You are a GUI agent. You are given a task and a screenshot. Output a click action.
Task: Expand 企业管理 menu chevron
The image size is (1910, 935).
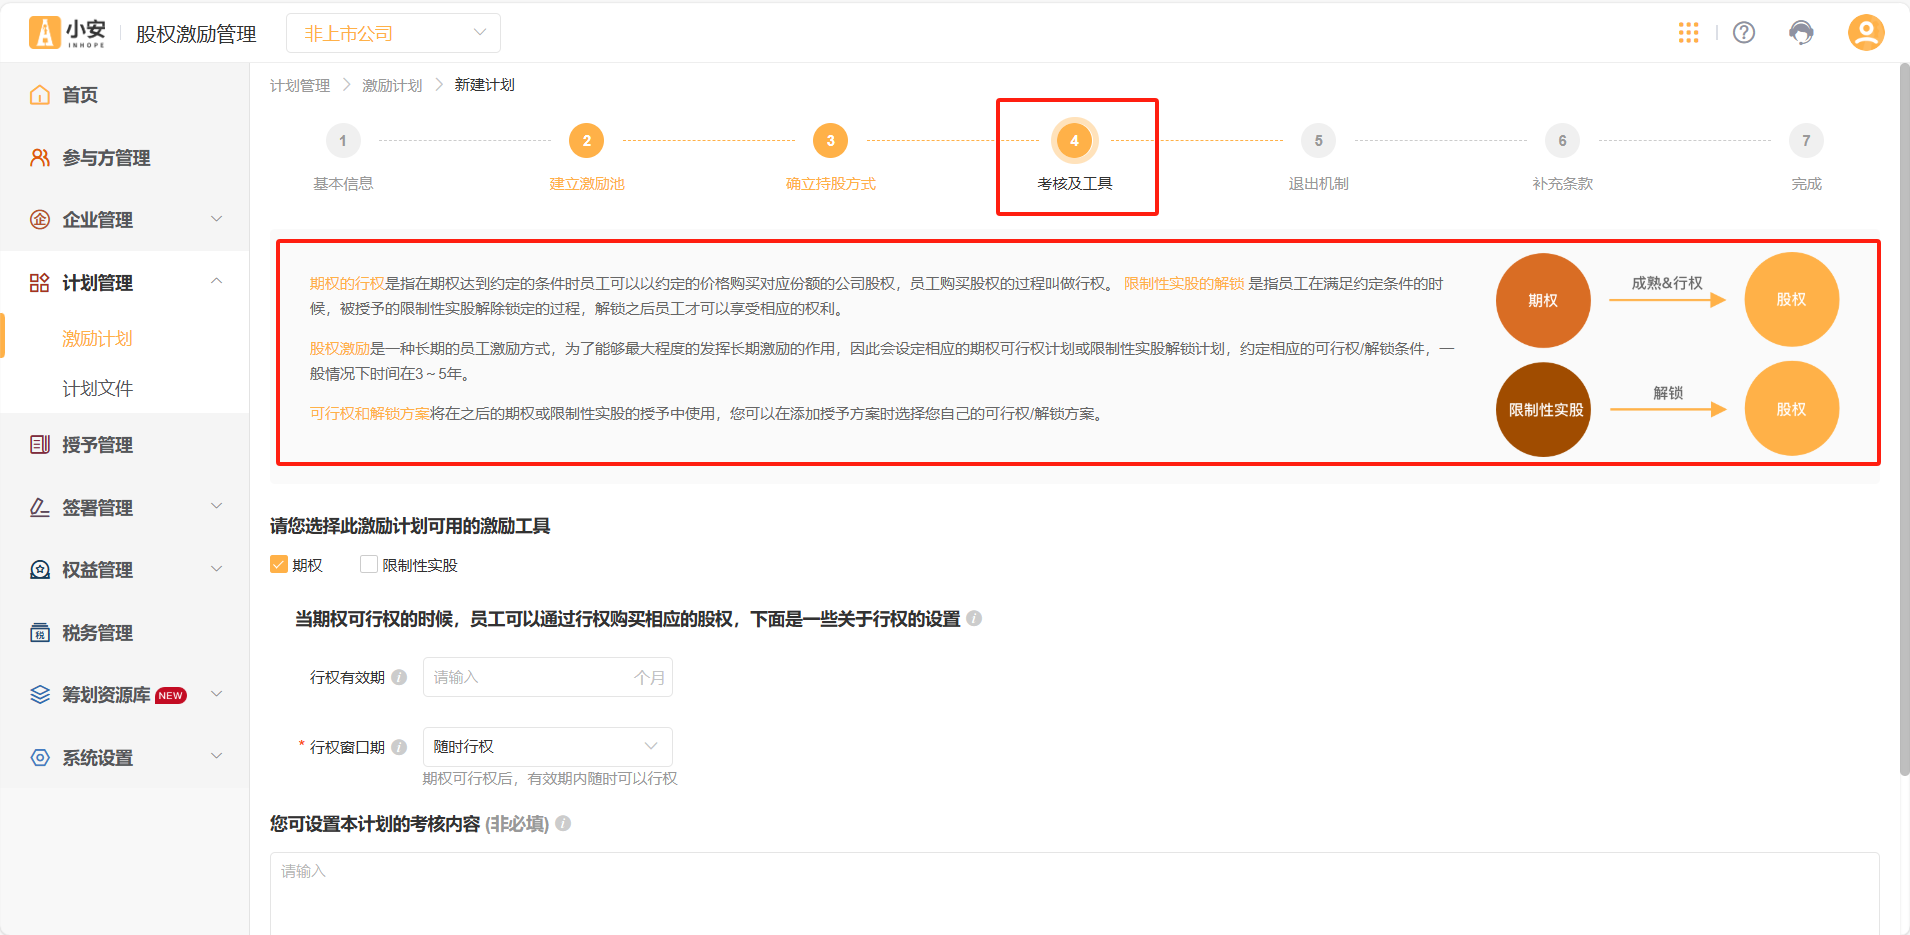tap(217, 219)
